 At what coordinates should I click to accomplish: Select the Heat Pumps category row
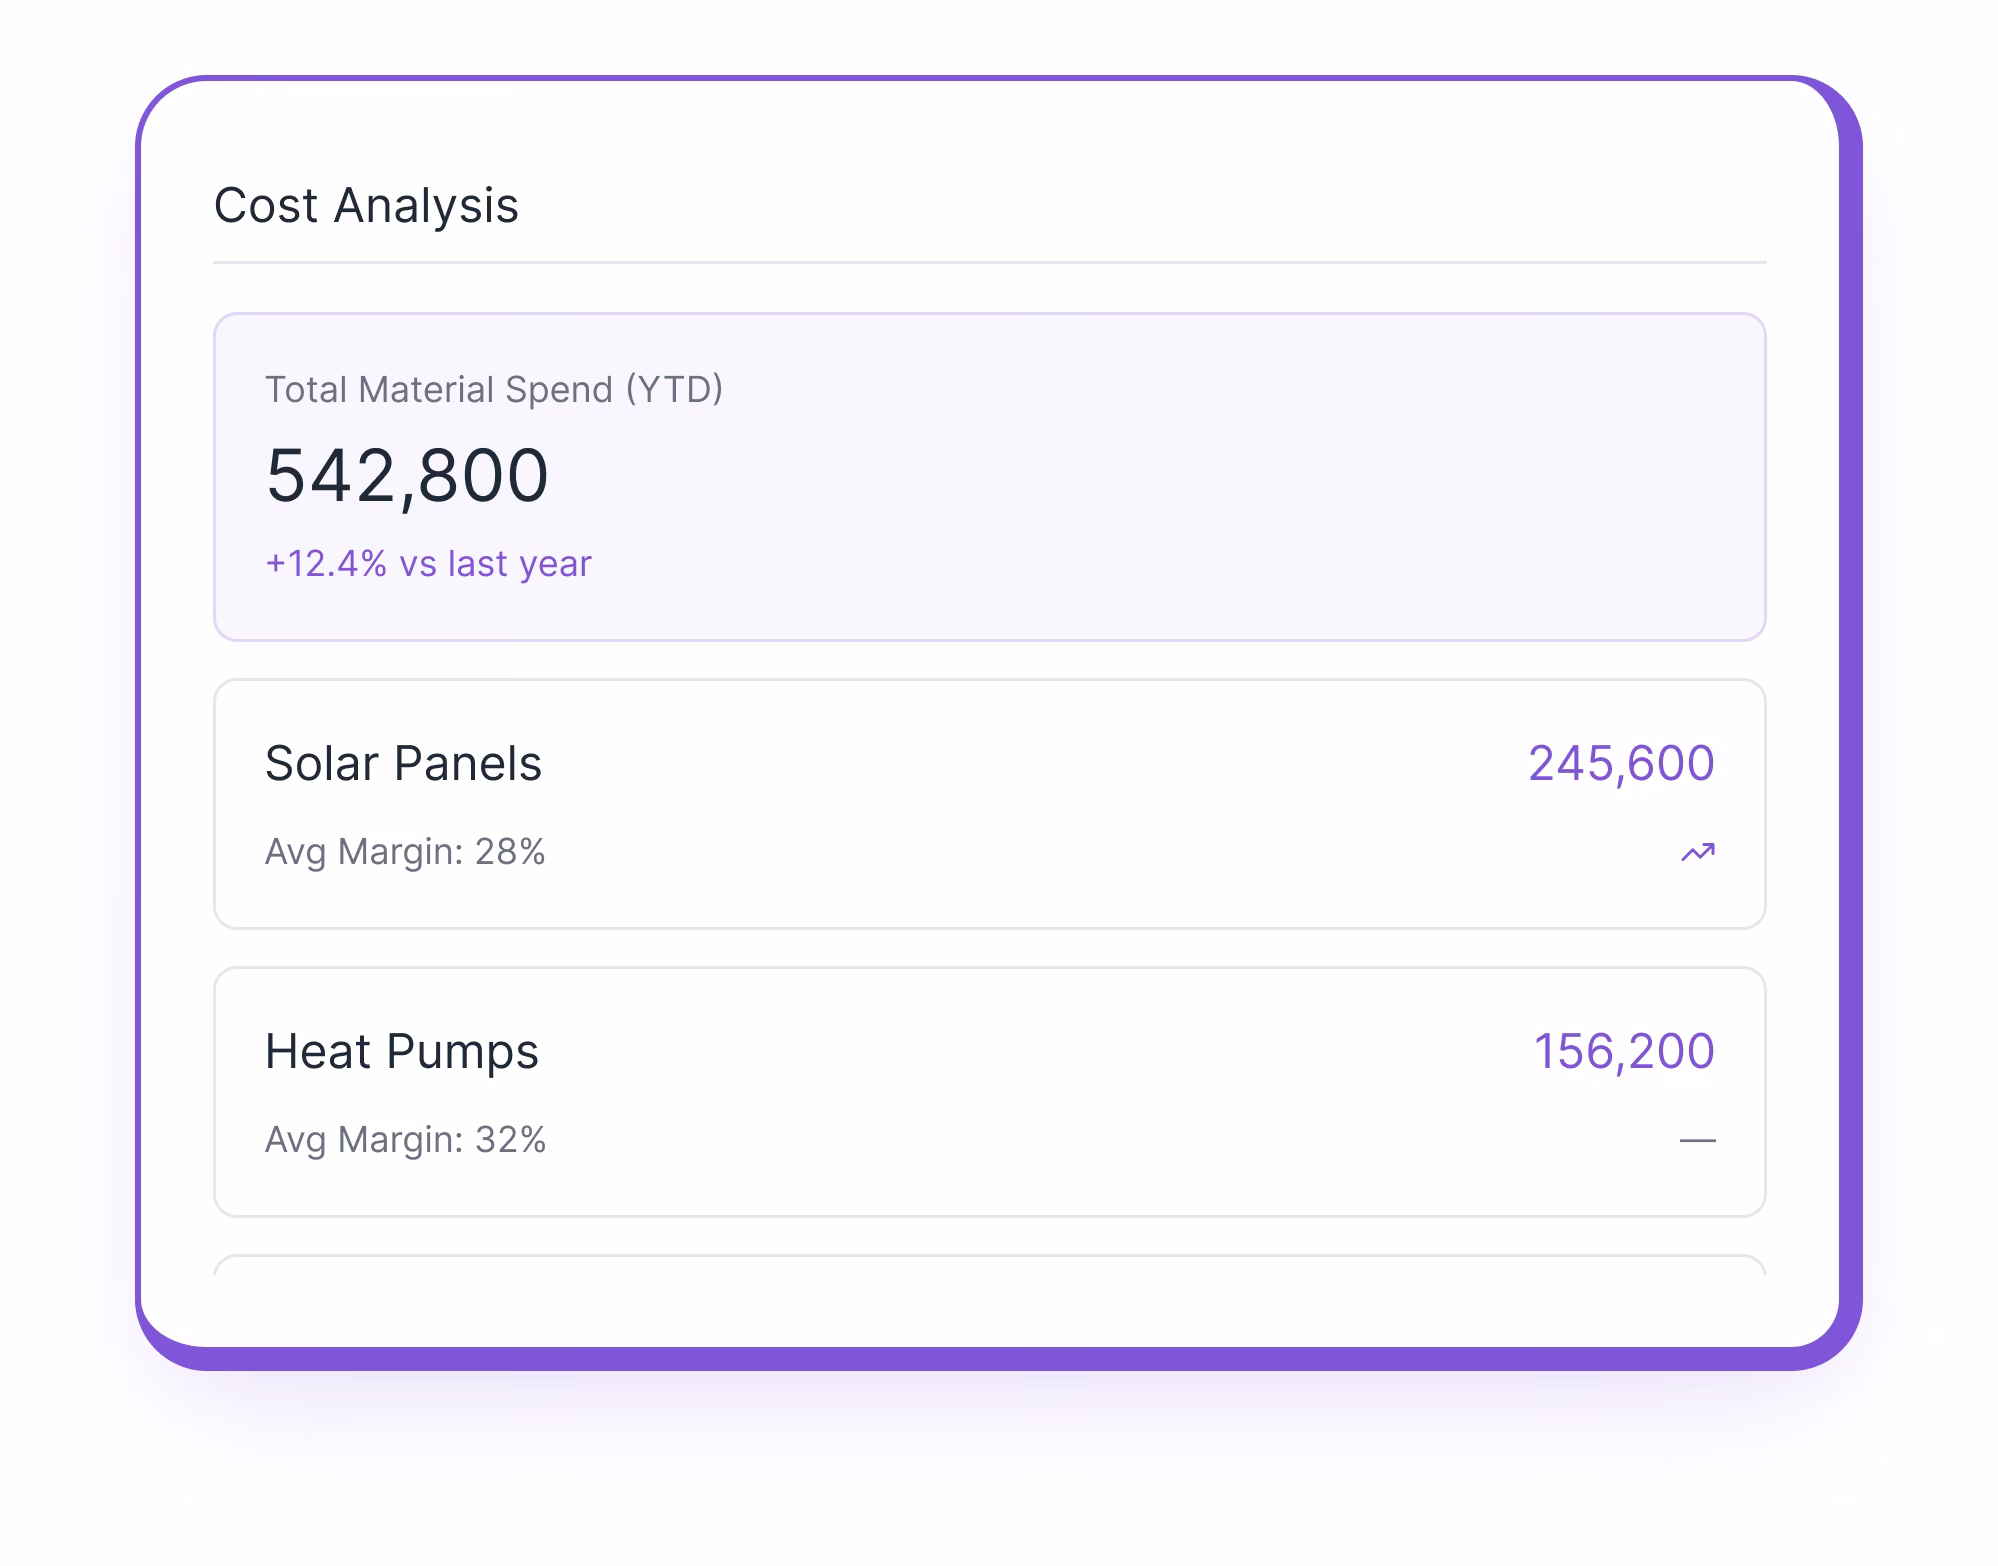(990, 1090)
